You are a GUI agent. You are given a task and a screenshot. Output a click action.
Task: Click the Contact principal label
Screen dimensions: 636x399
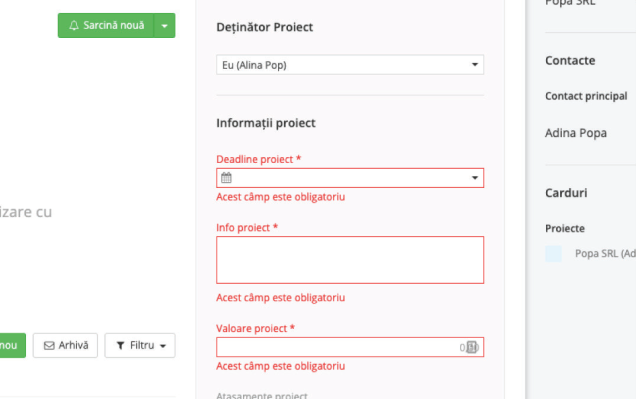586,96
